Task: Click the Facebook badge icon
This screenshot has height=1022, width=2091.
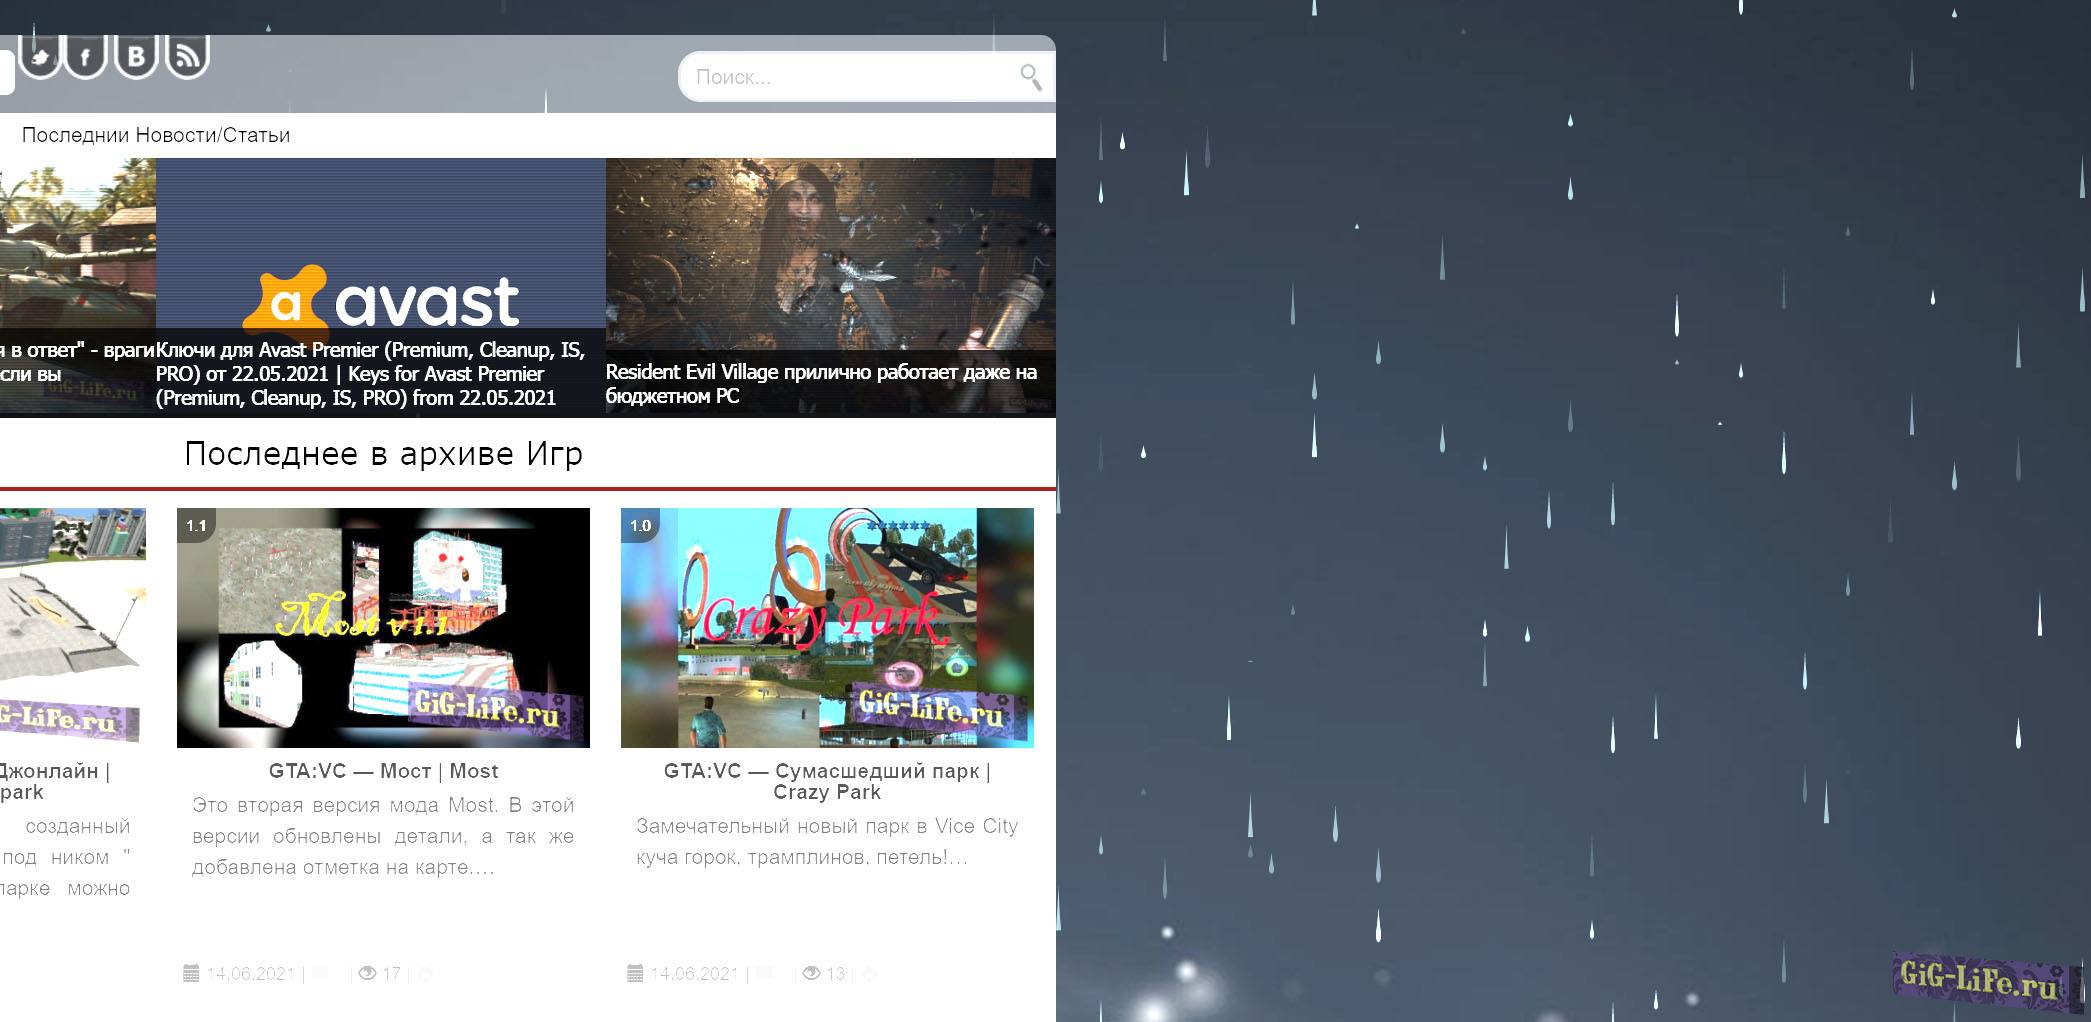Action: [86, 56]
